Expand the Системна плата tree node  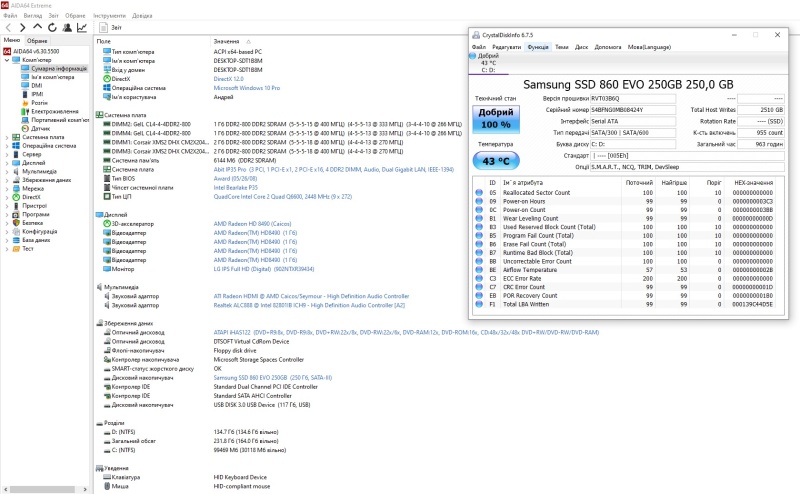pos(7,137)
